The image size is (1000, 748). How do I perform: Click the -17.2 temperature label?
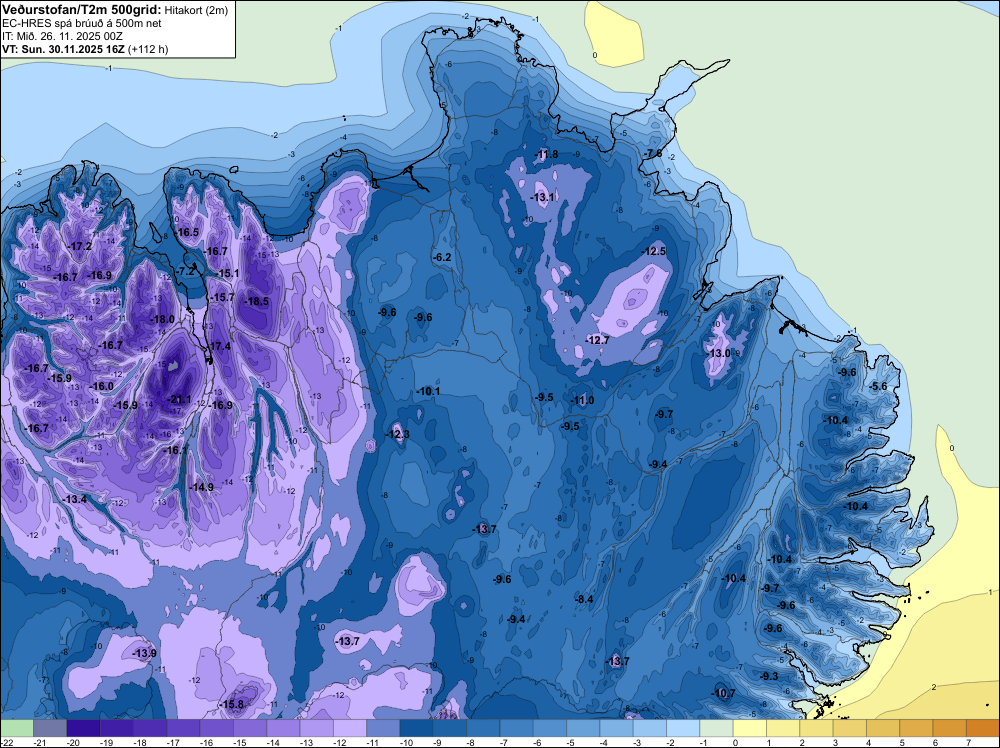(80, 246)
